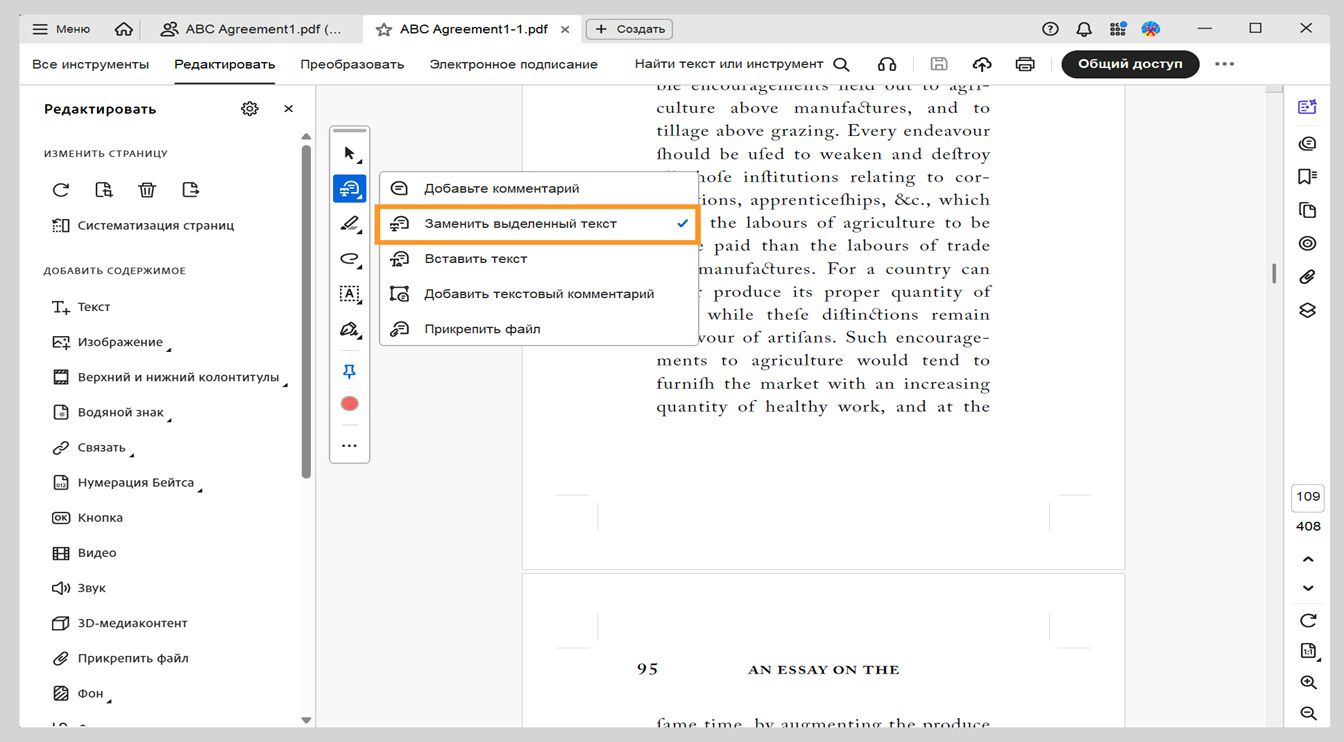The width and height of the screenshot is (1344, 742).
Task: Toggle the pin toolbar icon
Action: coord(349,371)
